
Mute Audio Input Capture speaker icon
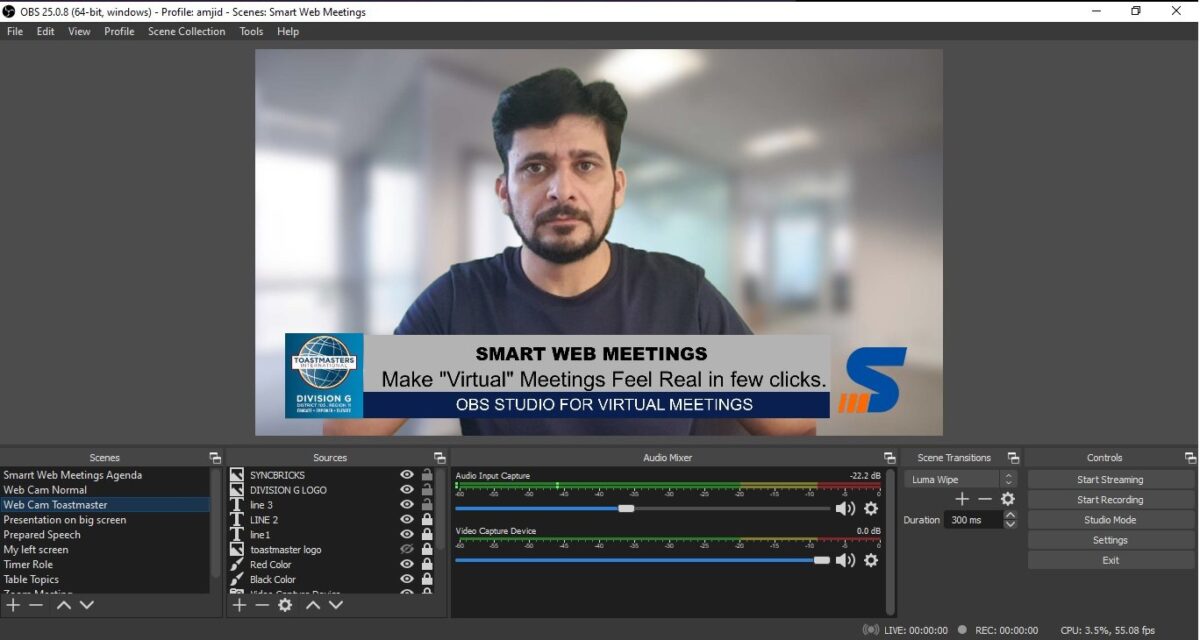point(846,508)
